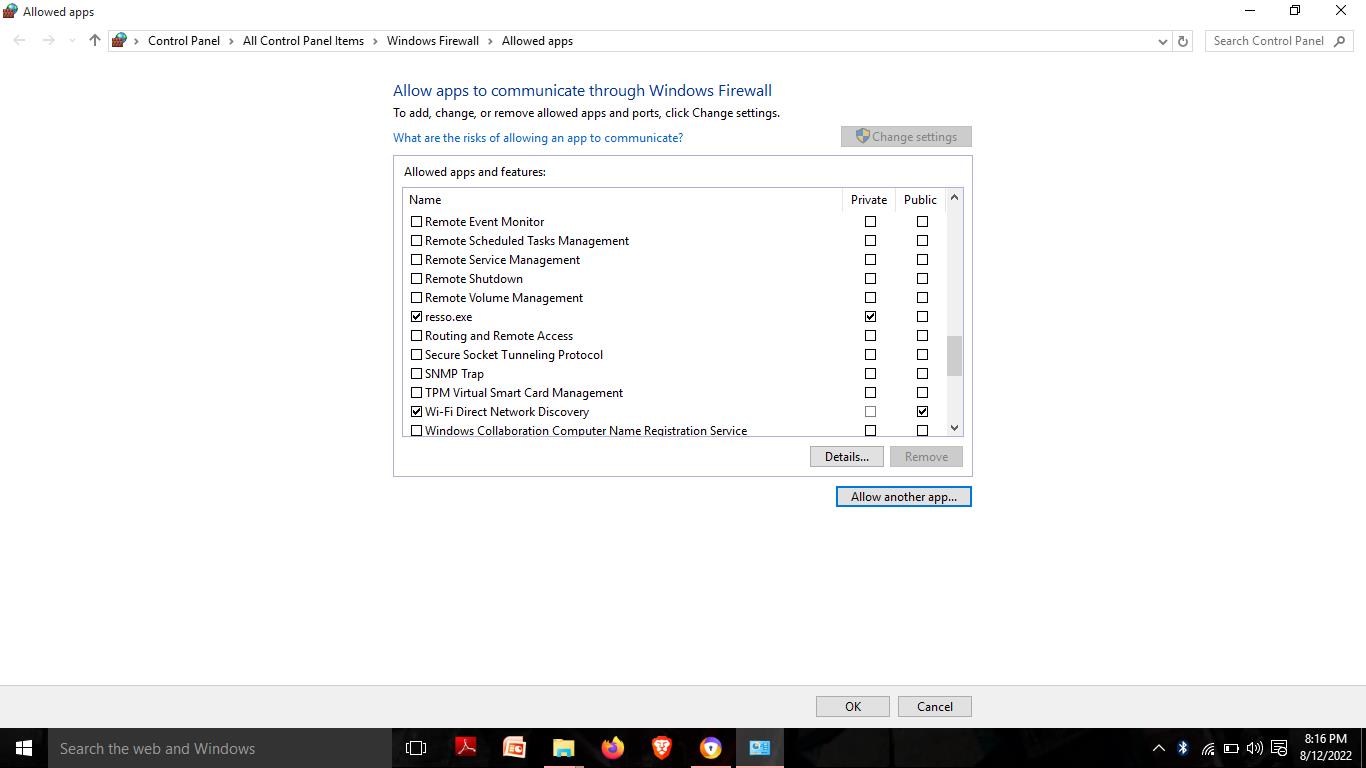Open All Control Panel Items breadcrumb
The height and width of the screenshot is (768, 1366).
[x=303, y=41]
